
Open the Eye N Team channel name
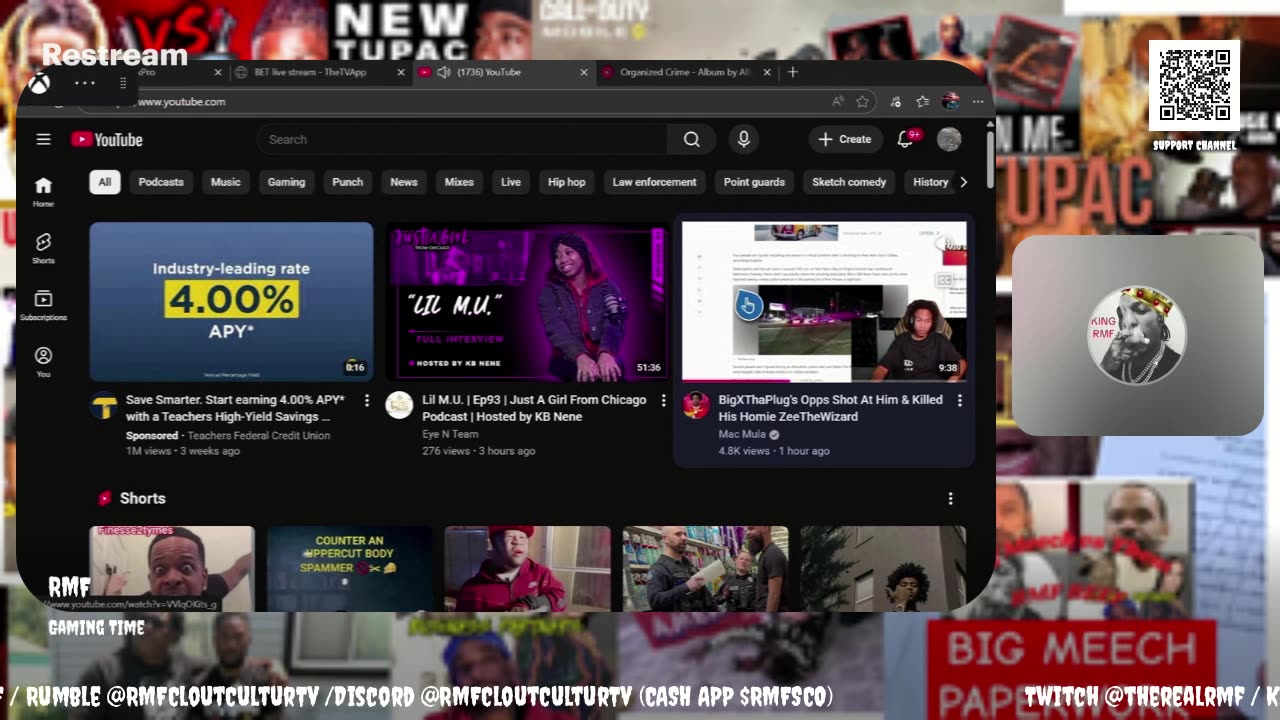pyautogui.click(x=450, y=434)
